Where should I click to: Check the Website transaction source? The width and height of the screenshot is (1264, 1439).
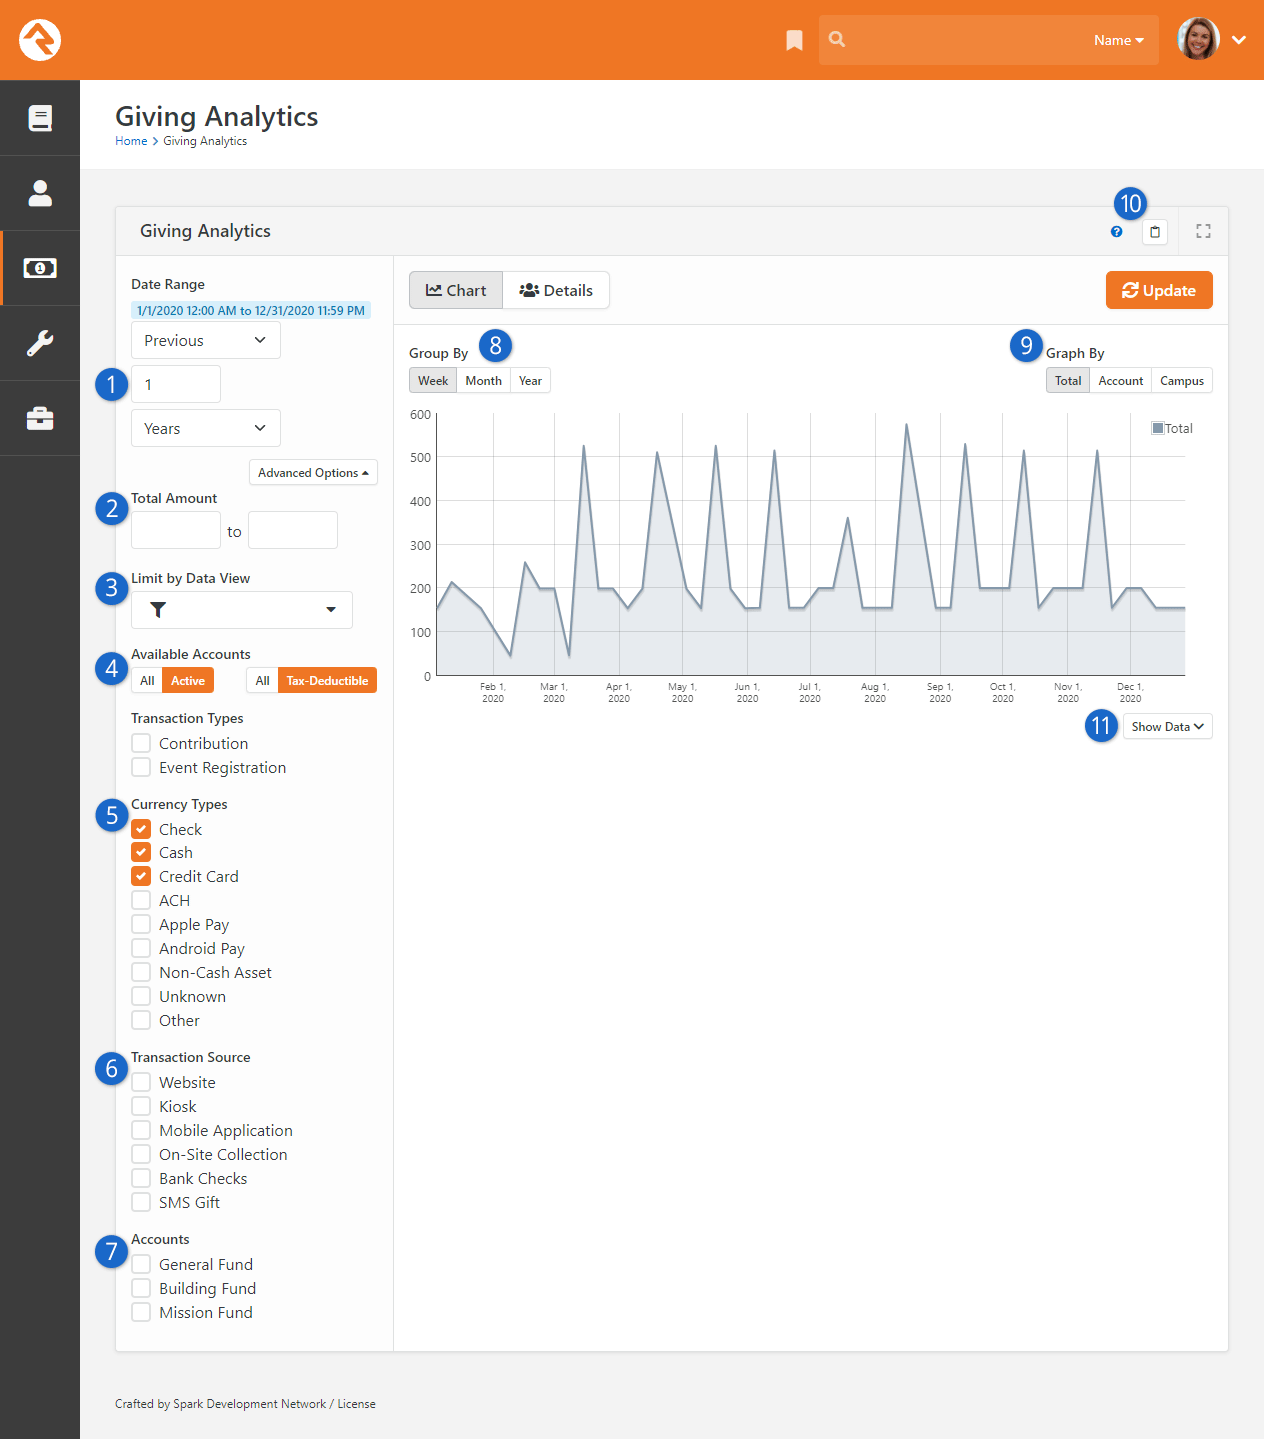click(141, 1082)
